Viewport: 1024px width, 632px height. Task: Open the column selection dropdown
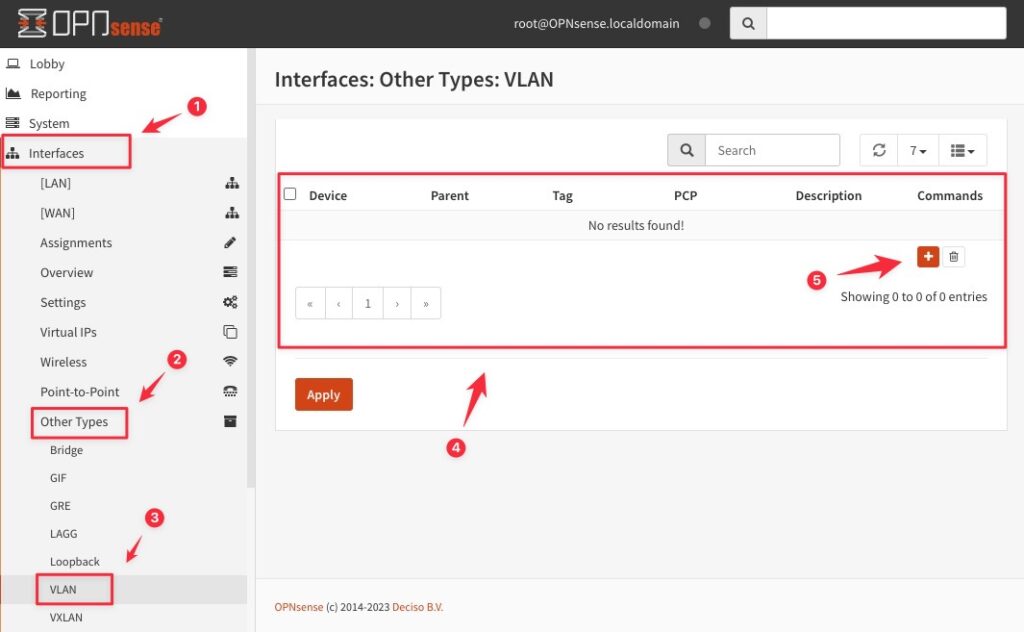(x=963, y=150)
